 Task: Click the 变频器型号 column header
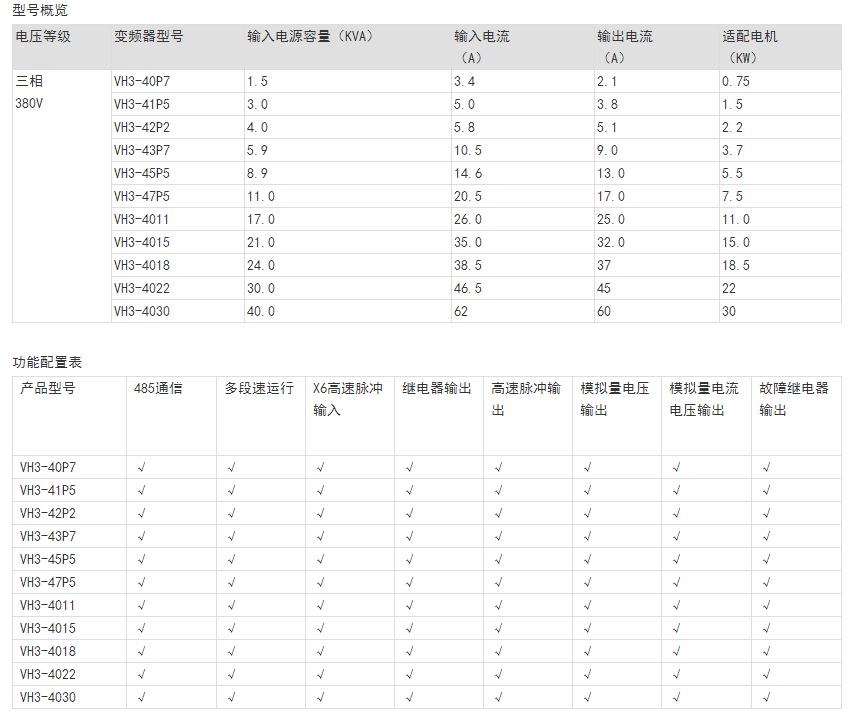(x=149, y=37)
